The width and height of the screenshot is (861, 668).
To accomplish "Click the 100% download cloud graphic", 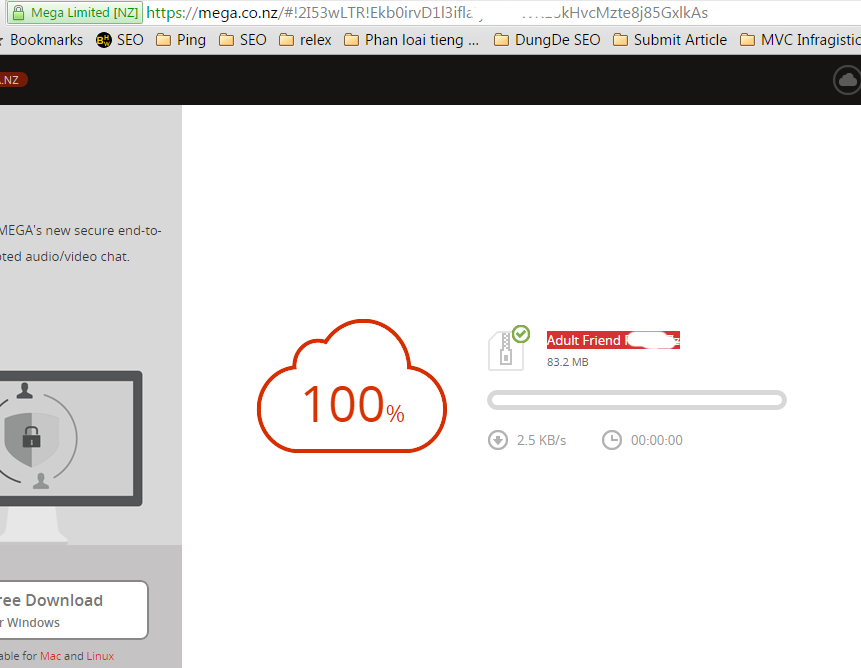I will point(351,386).
